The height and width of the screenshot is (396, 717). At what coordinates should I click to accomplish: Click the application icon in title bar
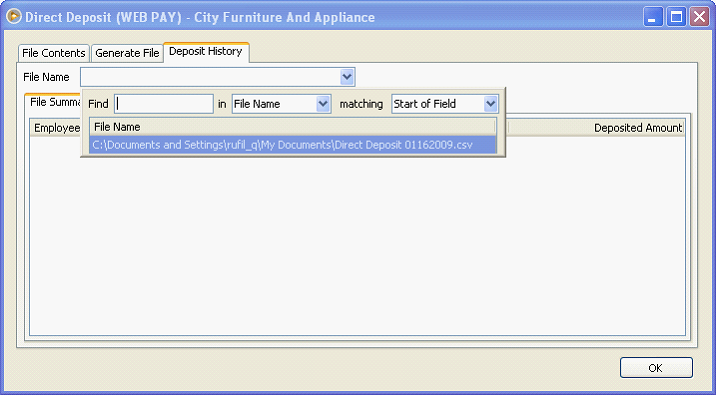click(14, 17)
